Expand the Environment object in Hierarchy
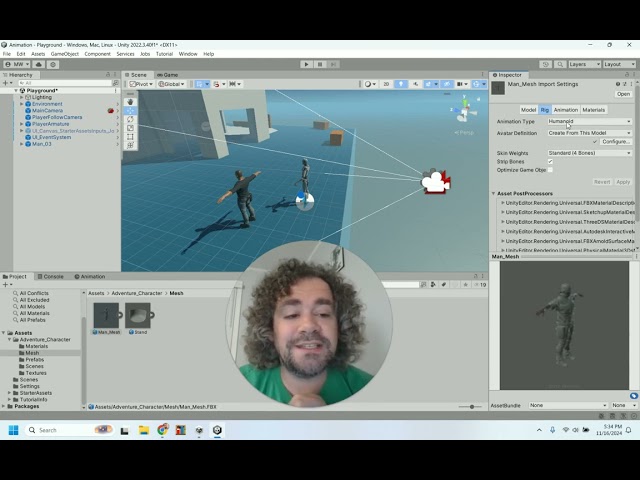 (22, 104)
